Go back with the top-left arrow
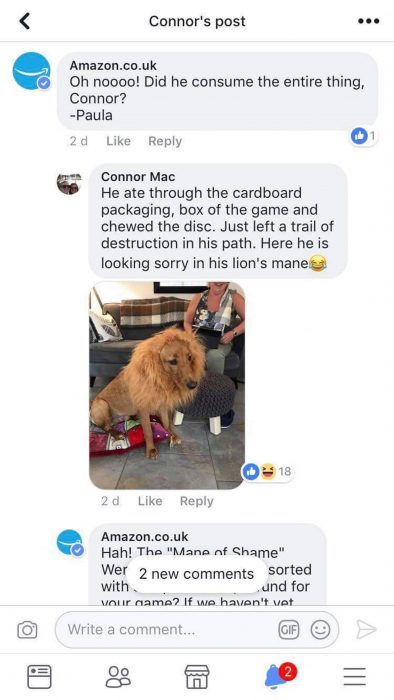This screenshot has height=700, width=394. pyautogui.click(x=25, y=21)
